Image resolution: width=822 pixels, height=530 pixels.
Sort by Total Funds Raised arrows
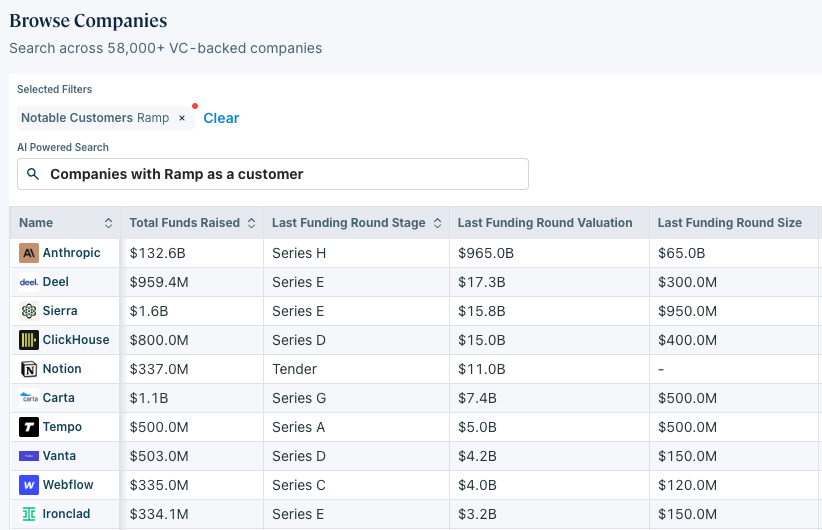tap(252, 223)
